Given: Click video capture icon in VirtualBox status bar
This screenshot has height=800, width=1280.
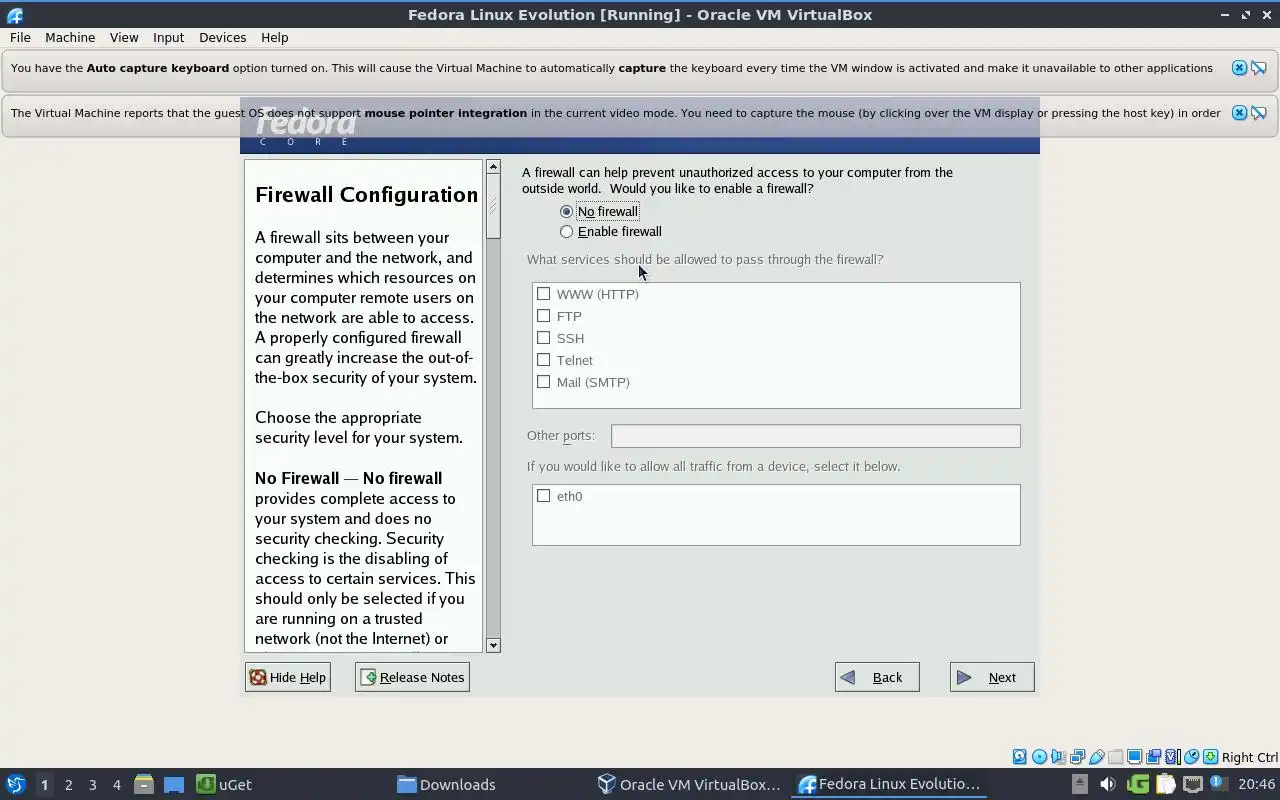Looking at the screenshot, I should pos(1153,757).
